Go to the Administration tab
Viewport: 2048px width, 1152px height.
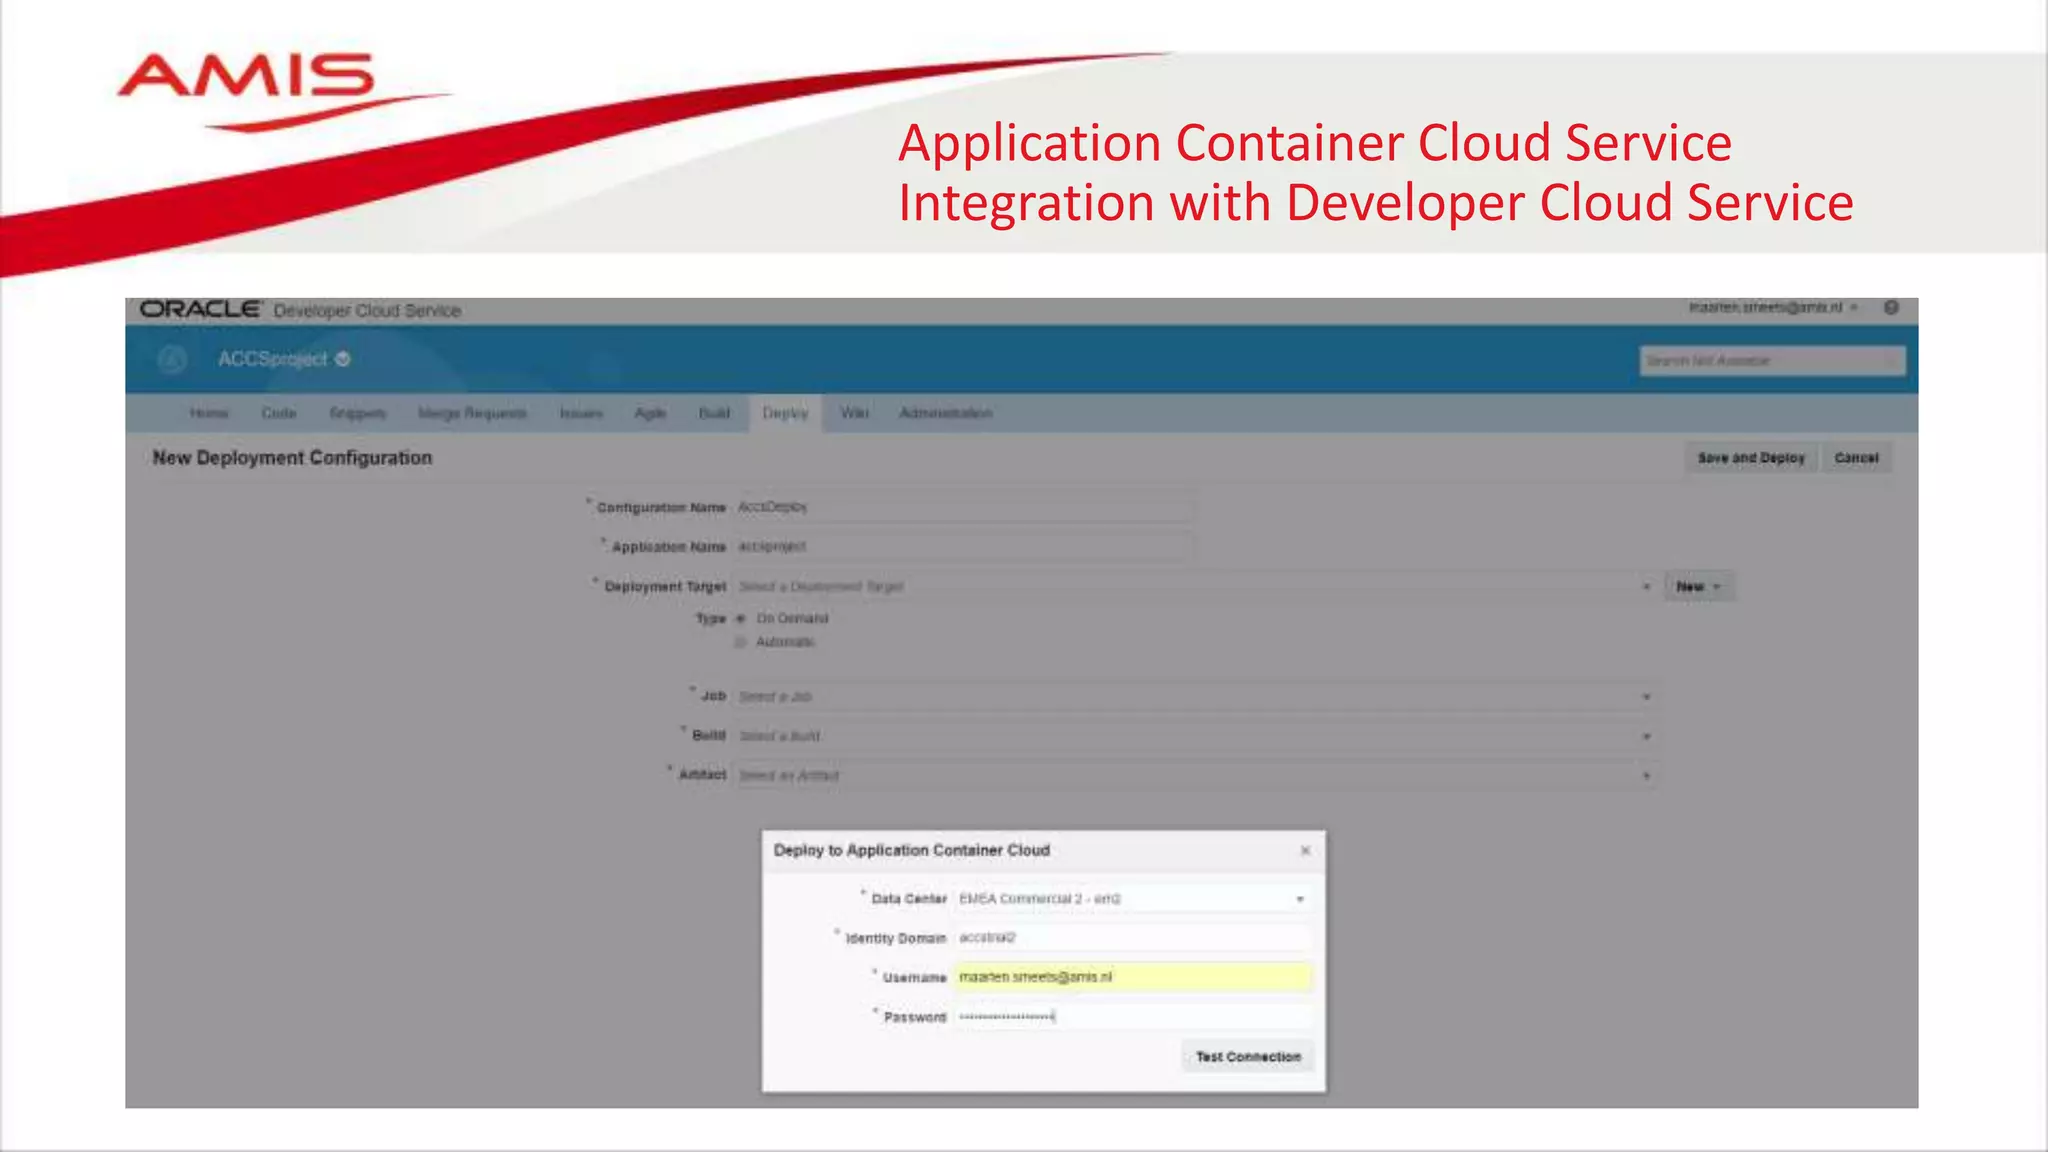945,413
